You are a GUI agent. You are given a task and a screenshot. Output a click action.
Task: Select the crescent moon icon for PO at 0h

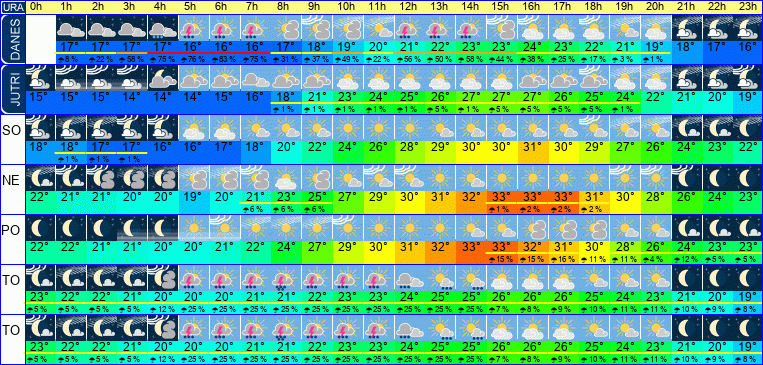point(40,228)
